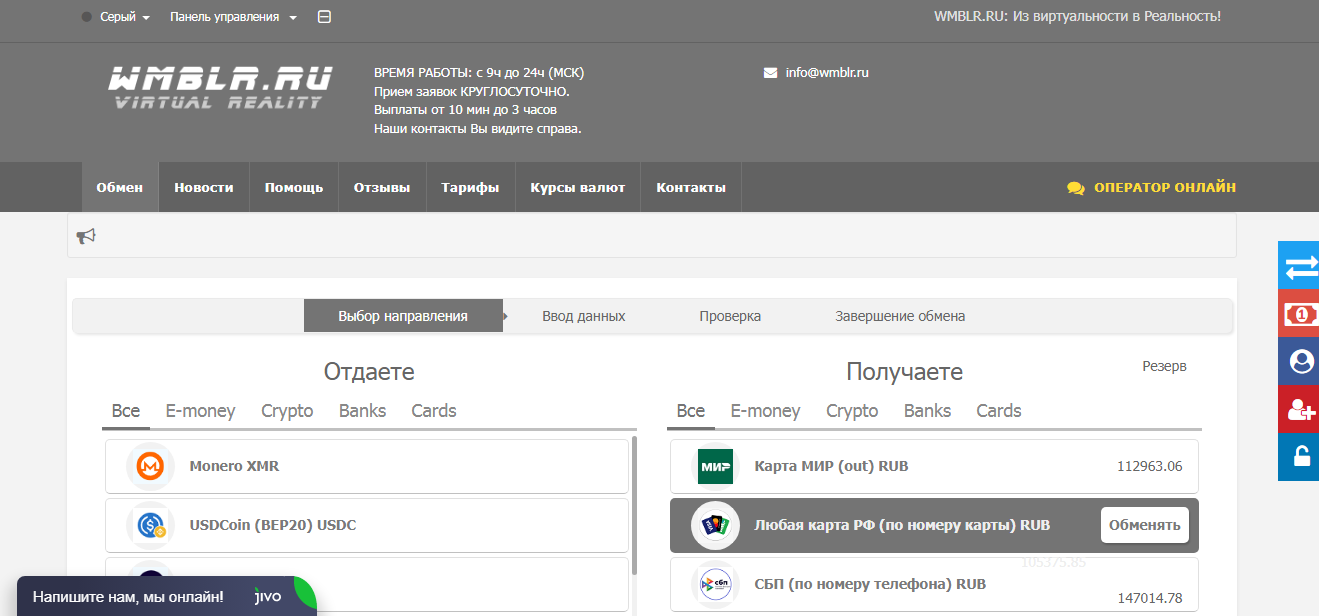The image size is (1319, 616).
Task: Click the chat bubble icon near Оператор онлайн
Action: click(1076, 188)
